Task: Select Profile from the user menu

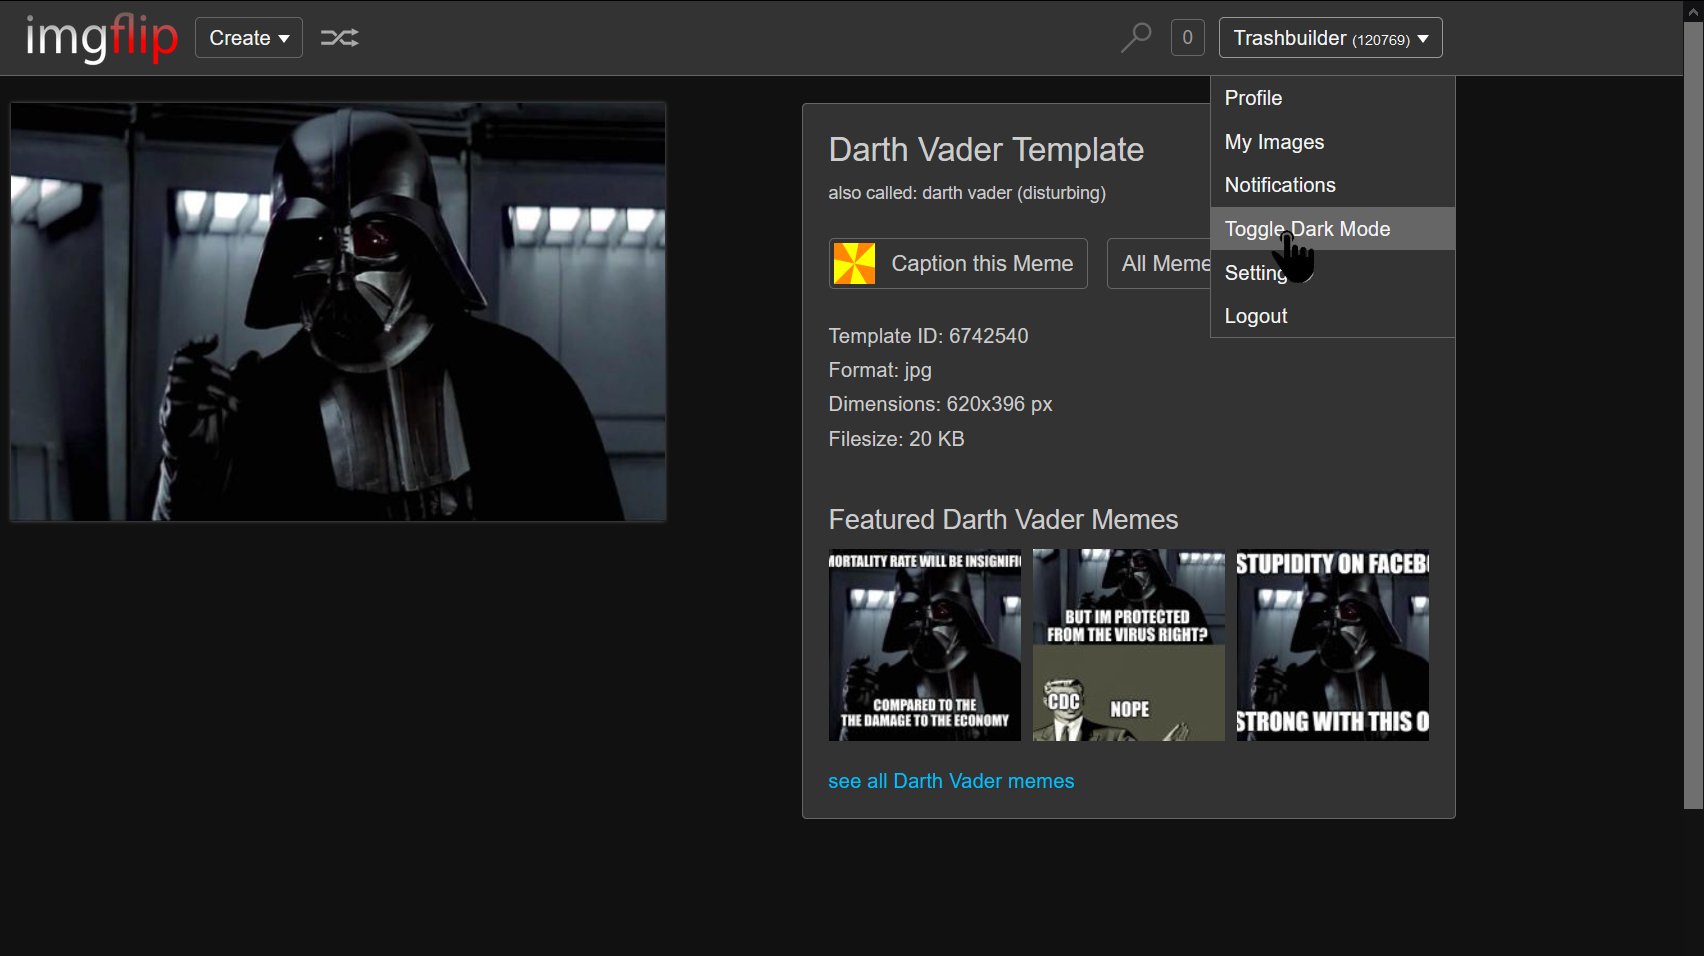Action: [x=1332, y=98]
